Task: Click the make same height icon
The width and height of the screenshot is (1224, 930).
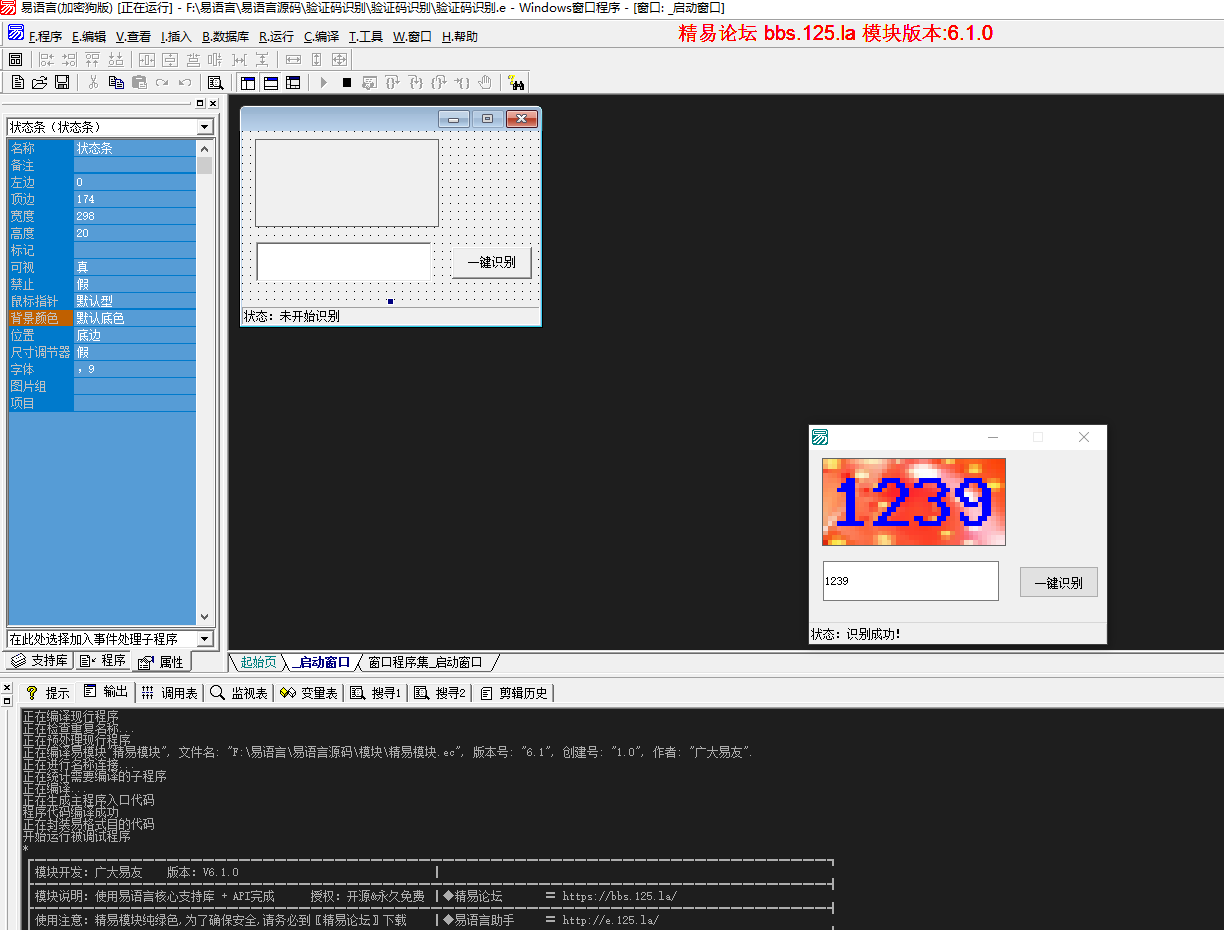Action: [x=316, y=60]
